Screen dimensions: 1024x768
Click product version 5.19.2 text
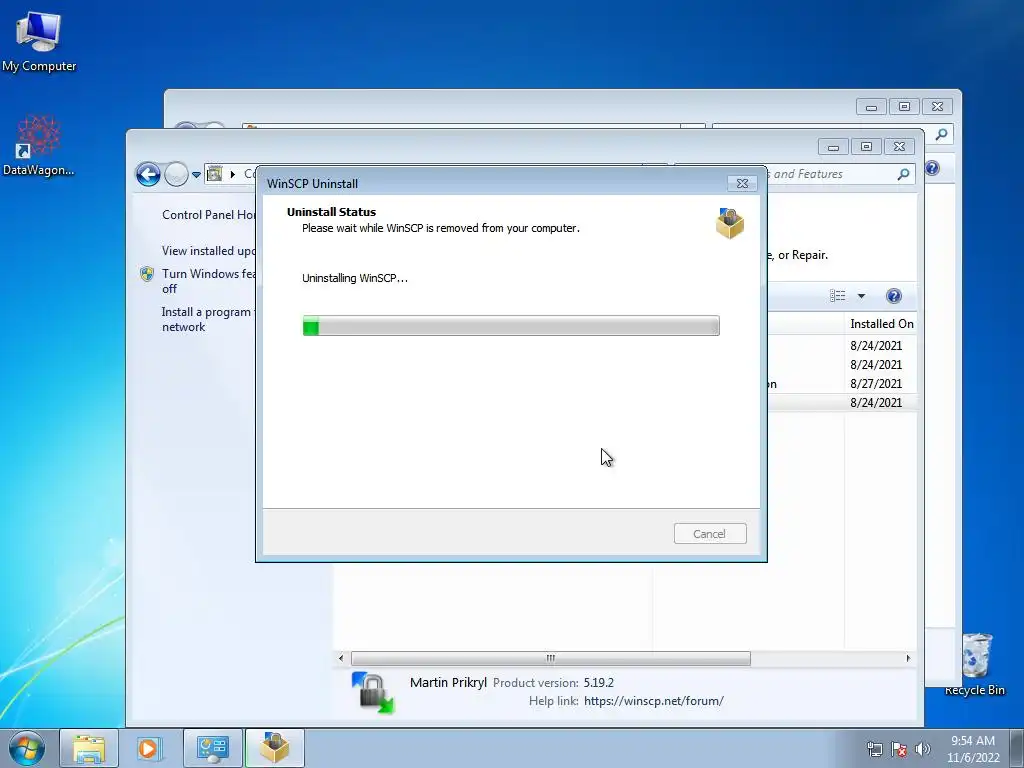tap(598, 682)
